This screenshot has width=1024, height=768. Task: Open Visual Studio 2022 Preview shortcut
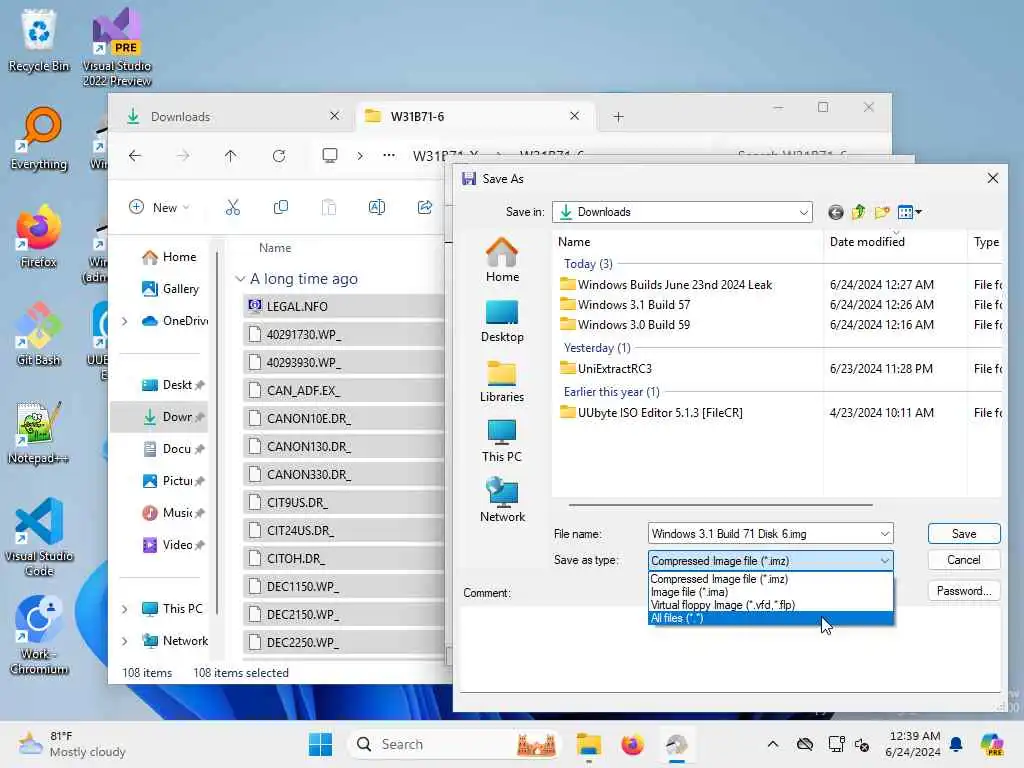117,48
